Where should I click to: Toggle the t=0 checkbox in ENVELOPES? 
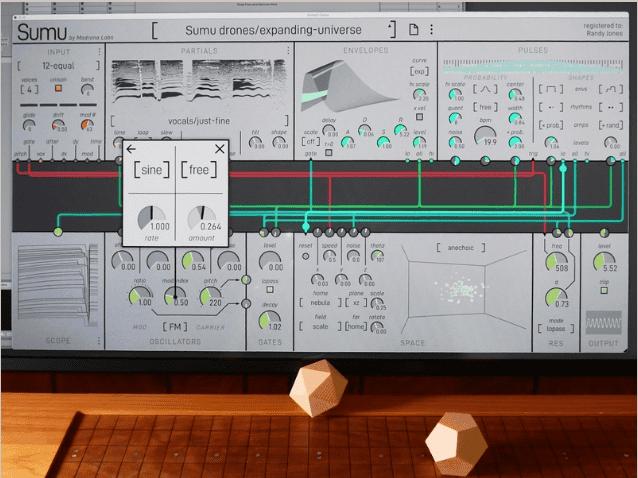click(329, 153)
